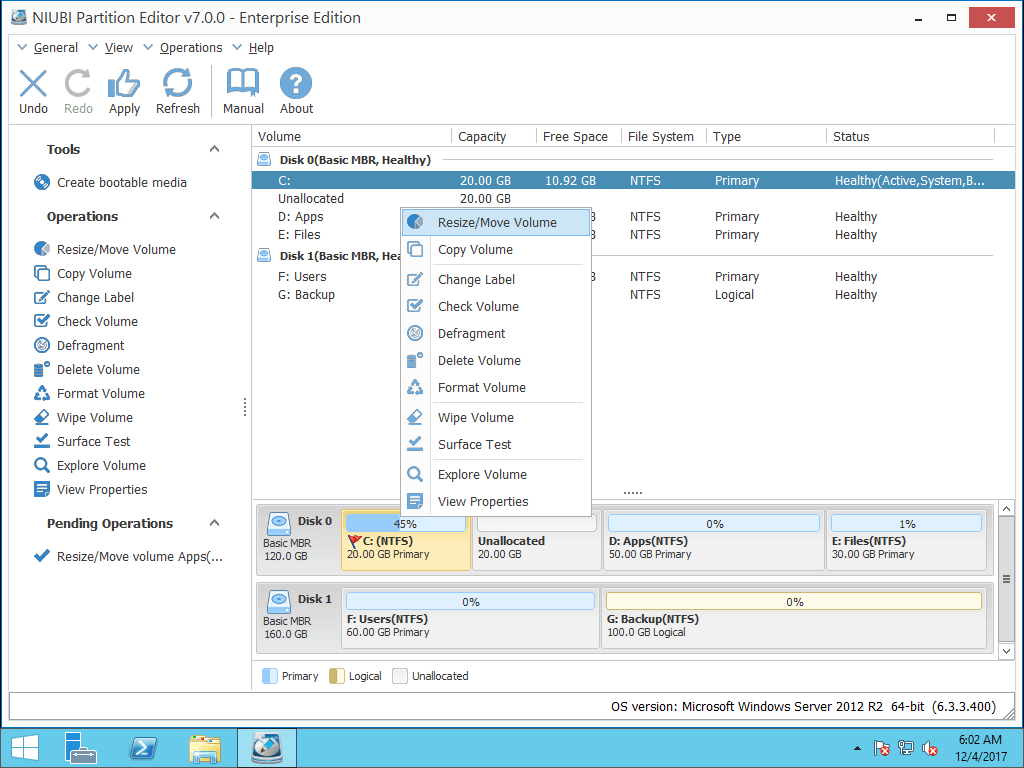Choose Explore Volume in context menu

(x=496, y=474)
